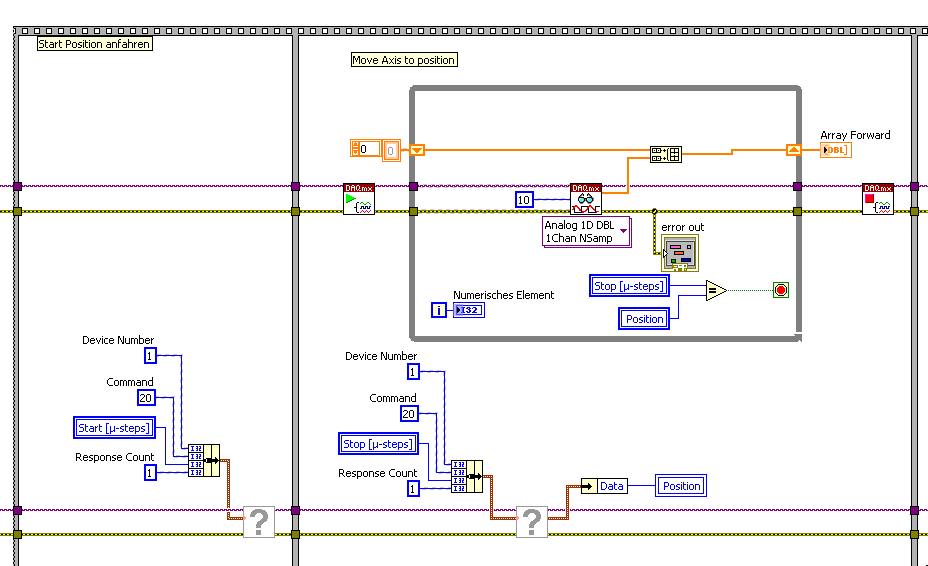Click the 'Move Axis to position' comment label
928x566 pixels.
click(404, 60)
